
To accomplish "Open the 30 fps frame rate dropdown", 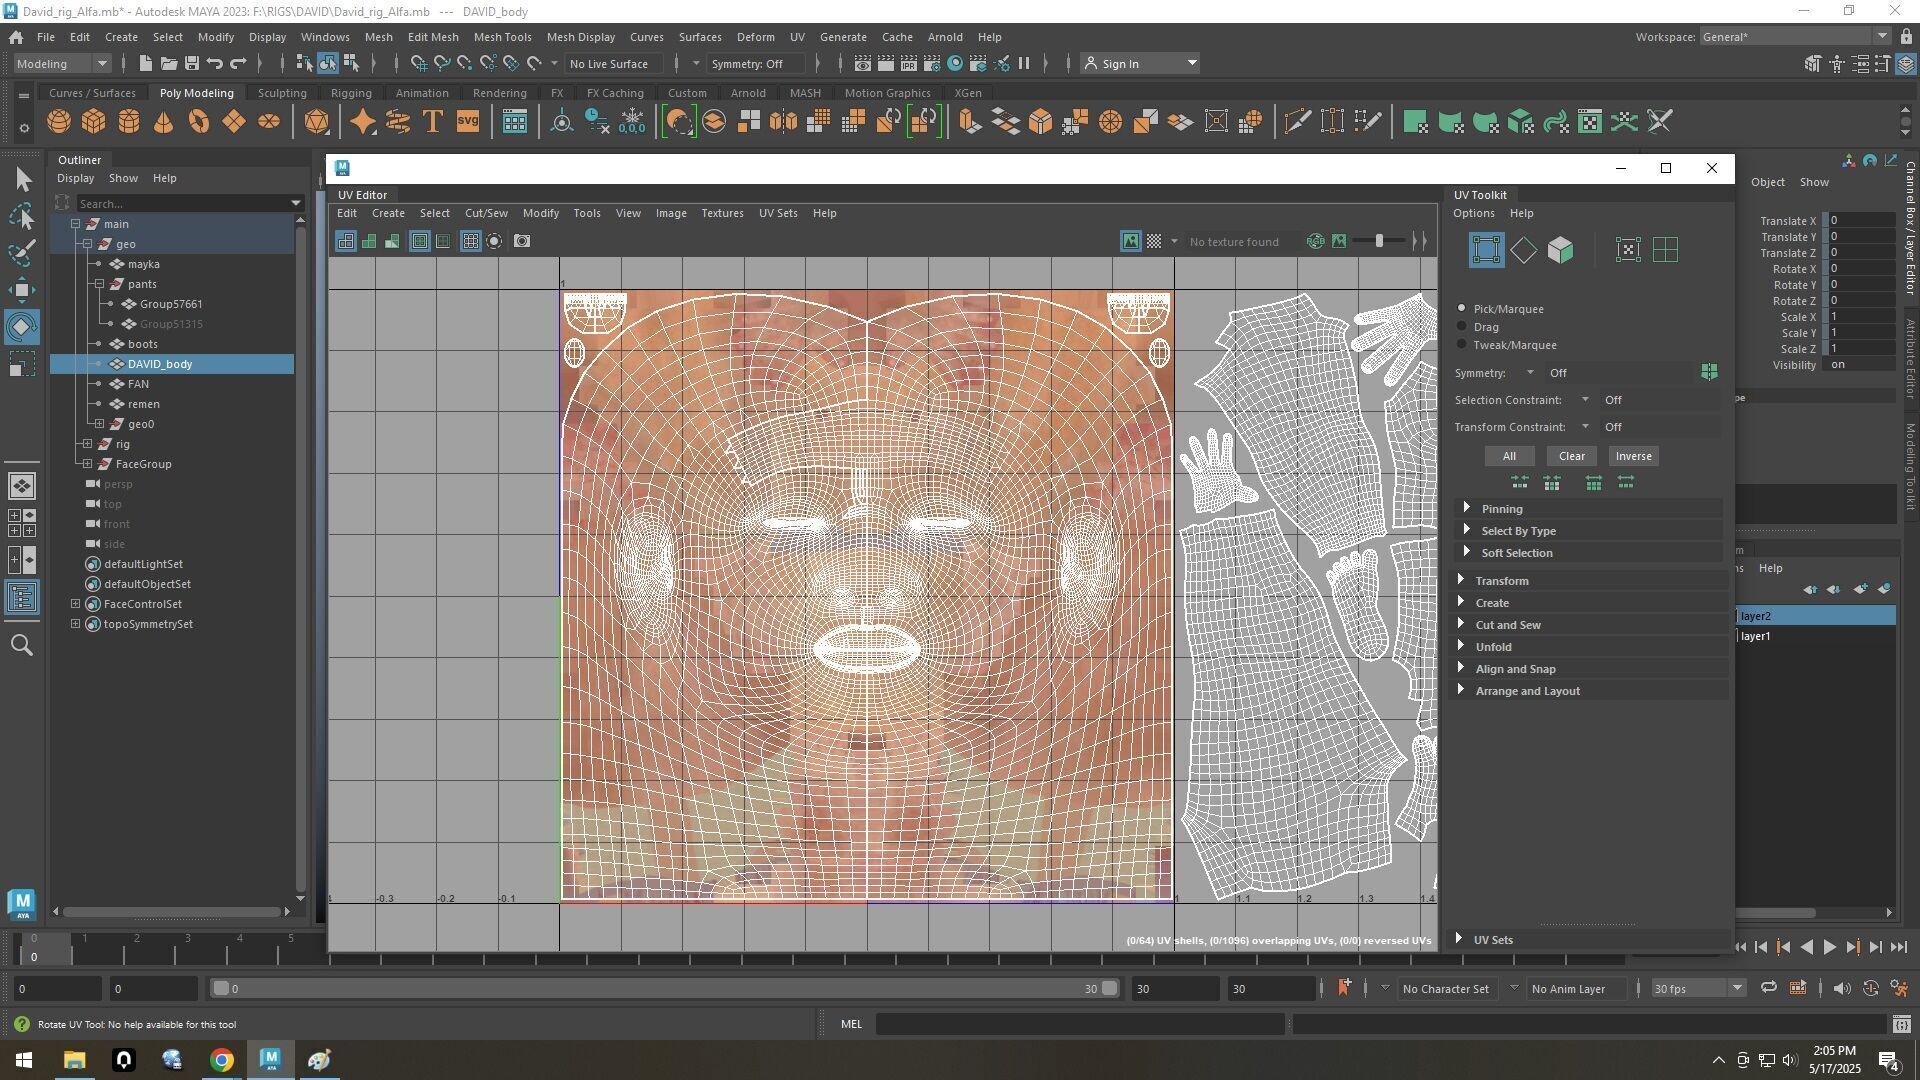I will [x=1697, y=988].
